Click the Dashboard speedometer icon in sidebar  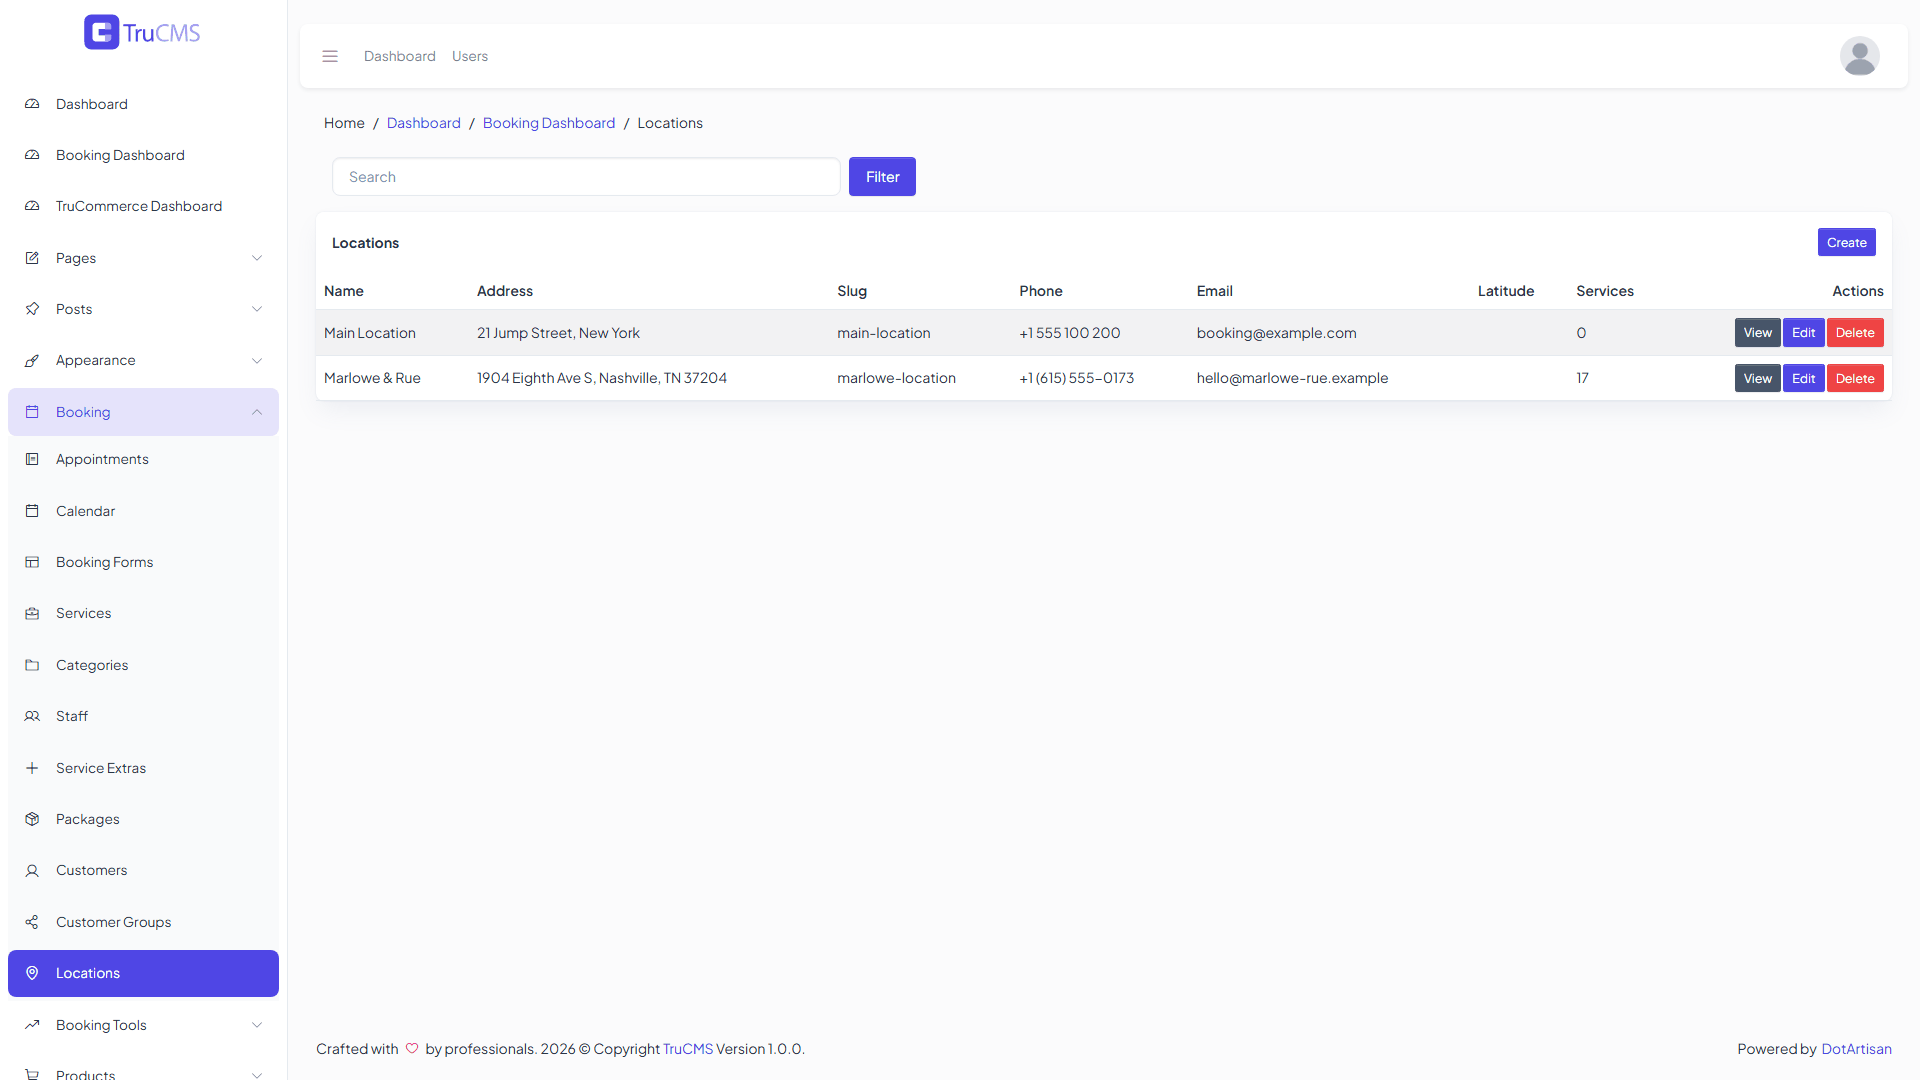pos(32,104)
